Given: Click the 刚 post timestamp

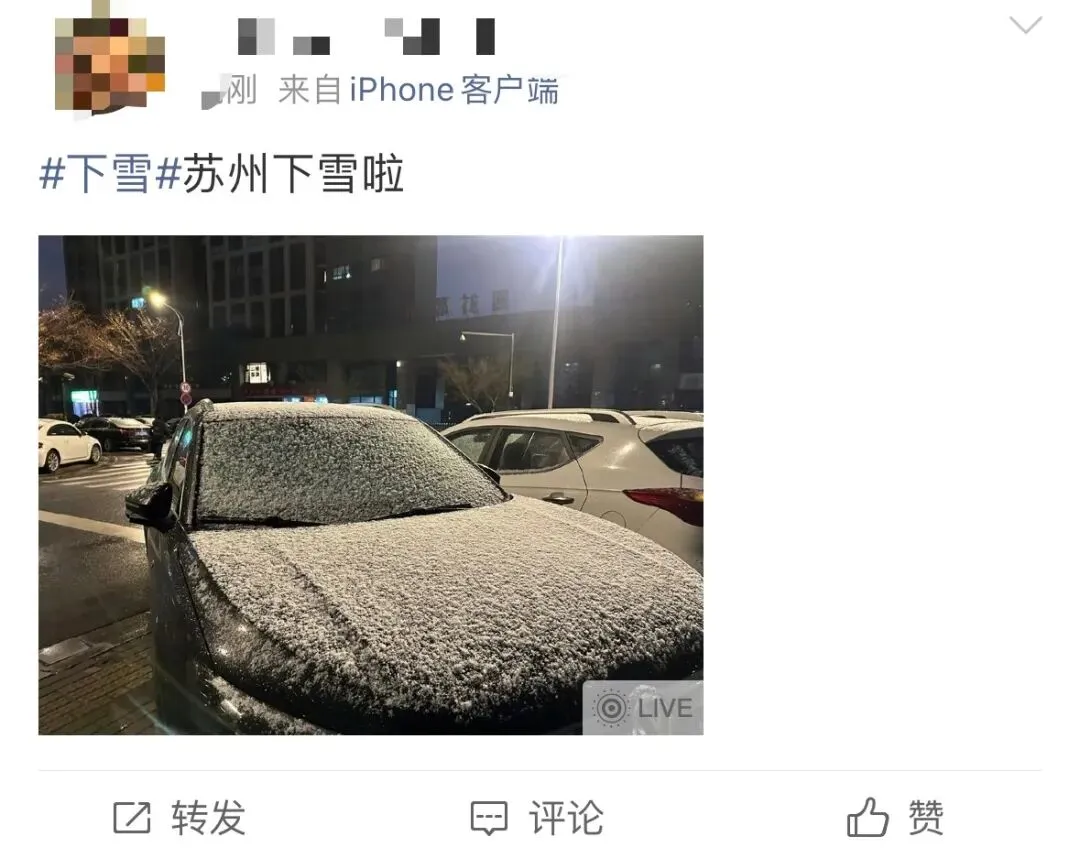Looking at the screenshot, I should (240, 90).
